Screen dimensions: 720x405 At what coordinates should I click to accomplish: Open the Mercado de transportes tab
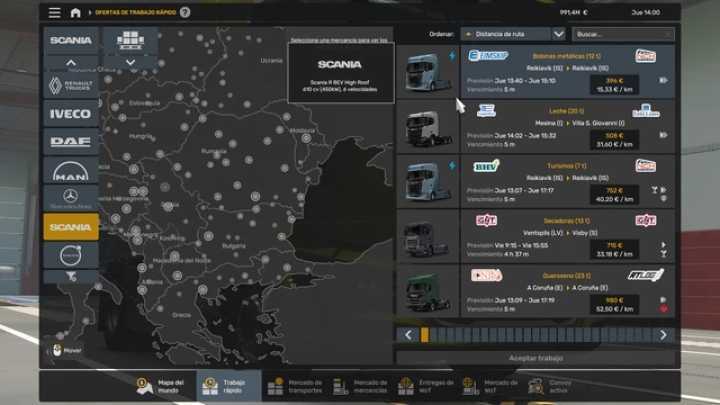tap(294, 386)
